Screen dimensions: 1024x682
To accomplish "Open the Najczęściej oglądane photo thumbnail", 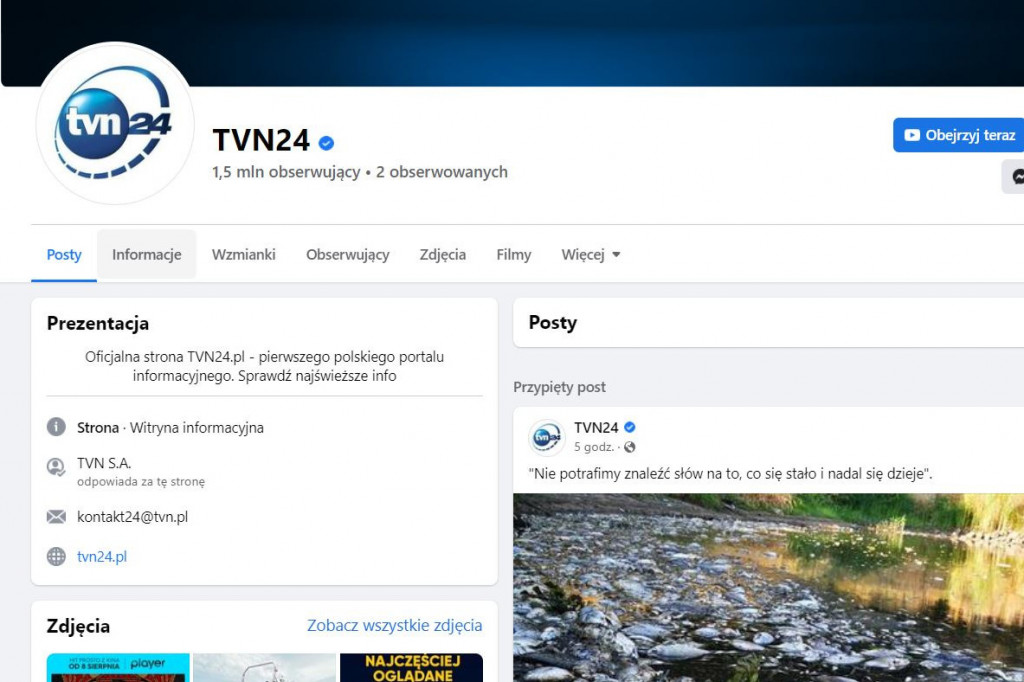I will [x=411, y=668].
